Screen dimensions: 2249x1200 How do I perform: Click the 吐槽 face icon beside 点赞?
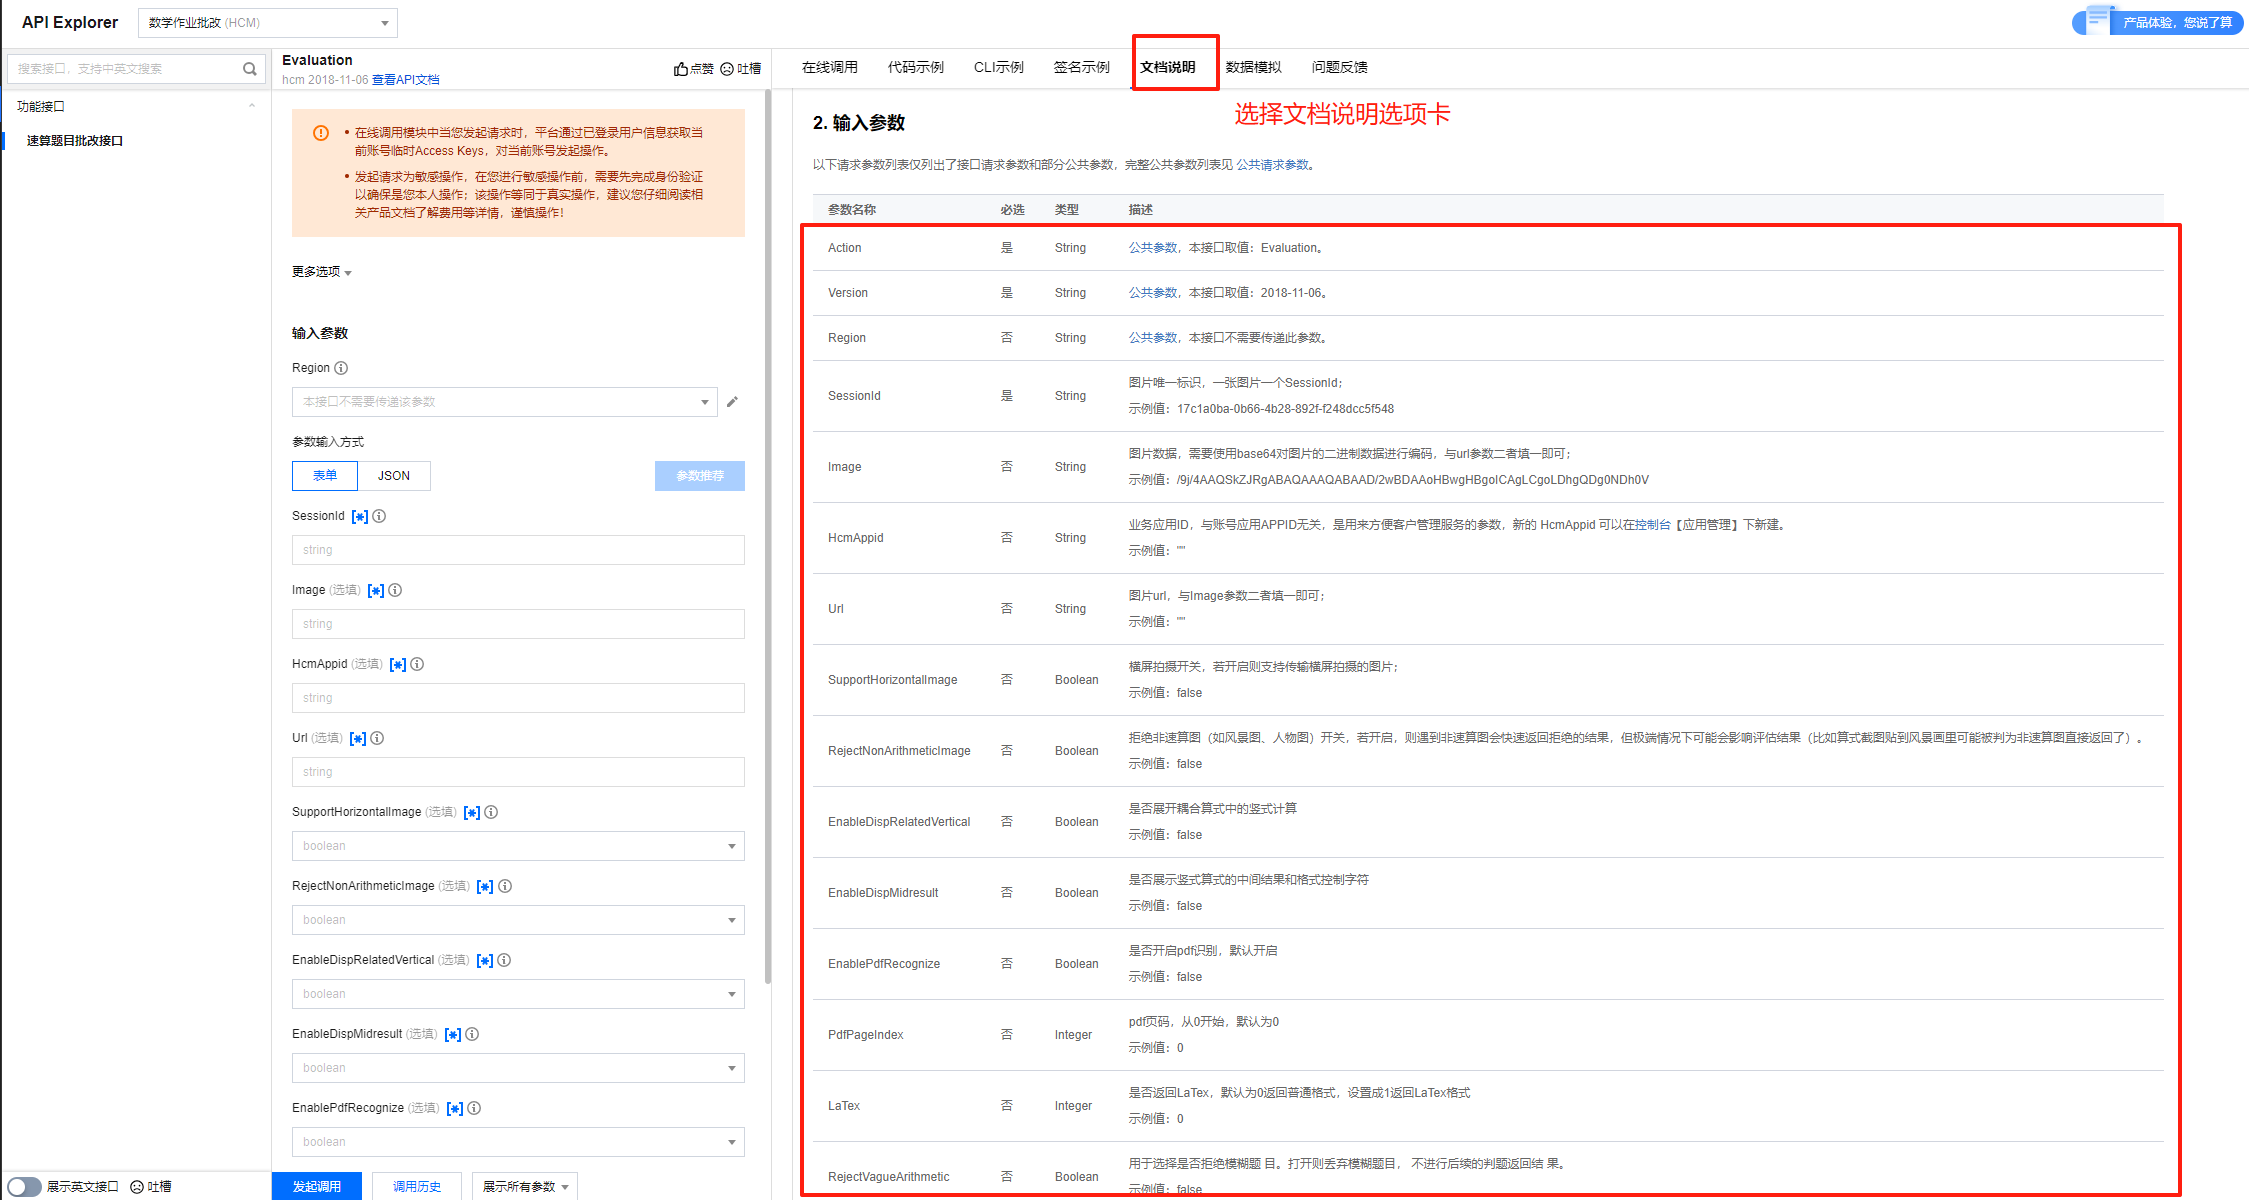[727, 69]
